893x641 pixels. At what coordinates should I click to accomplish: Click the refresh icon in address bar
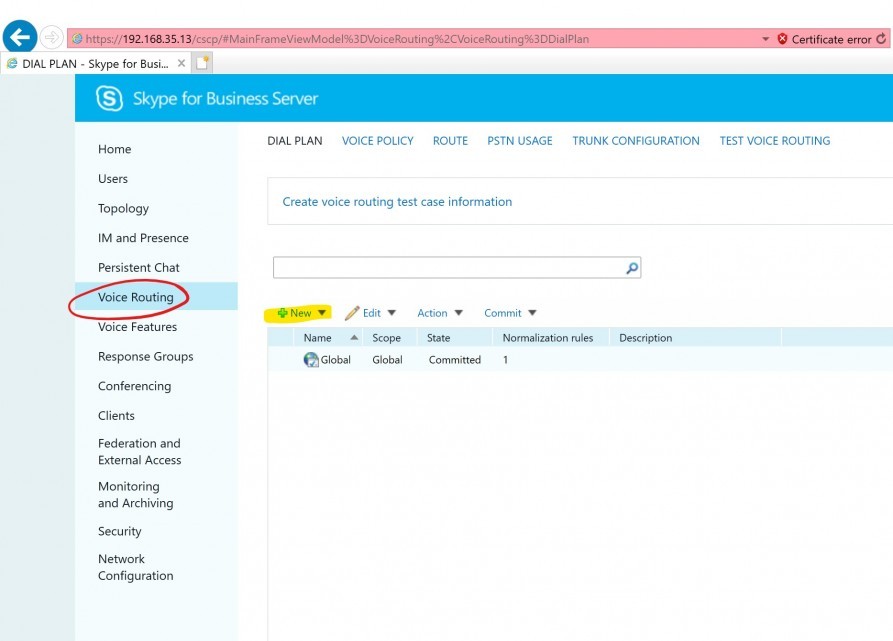pos(881,39)
